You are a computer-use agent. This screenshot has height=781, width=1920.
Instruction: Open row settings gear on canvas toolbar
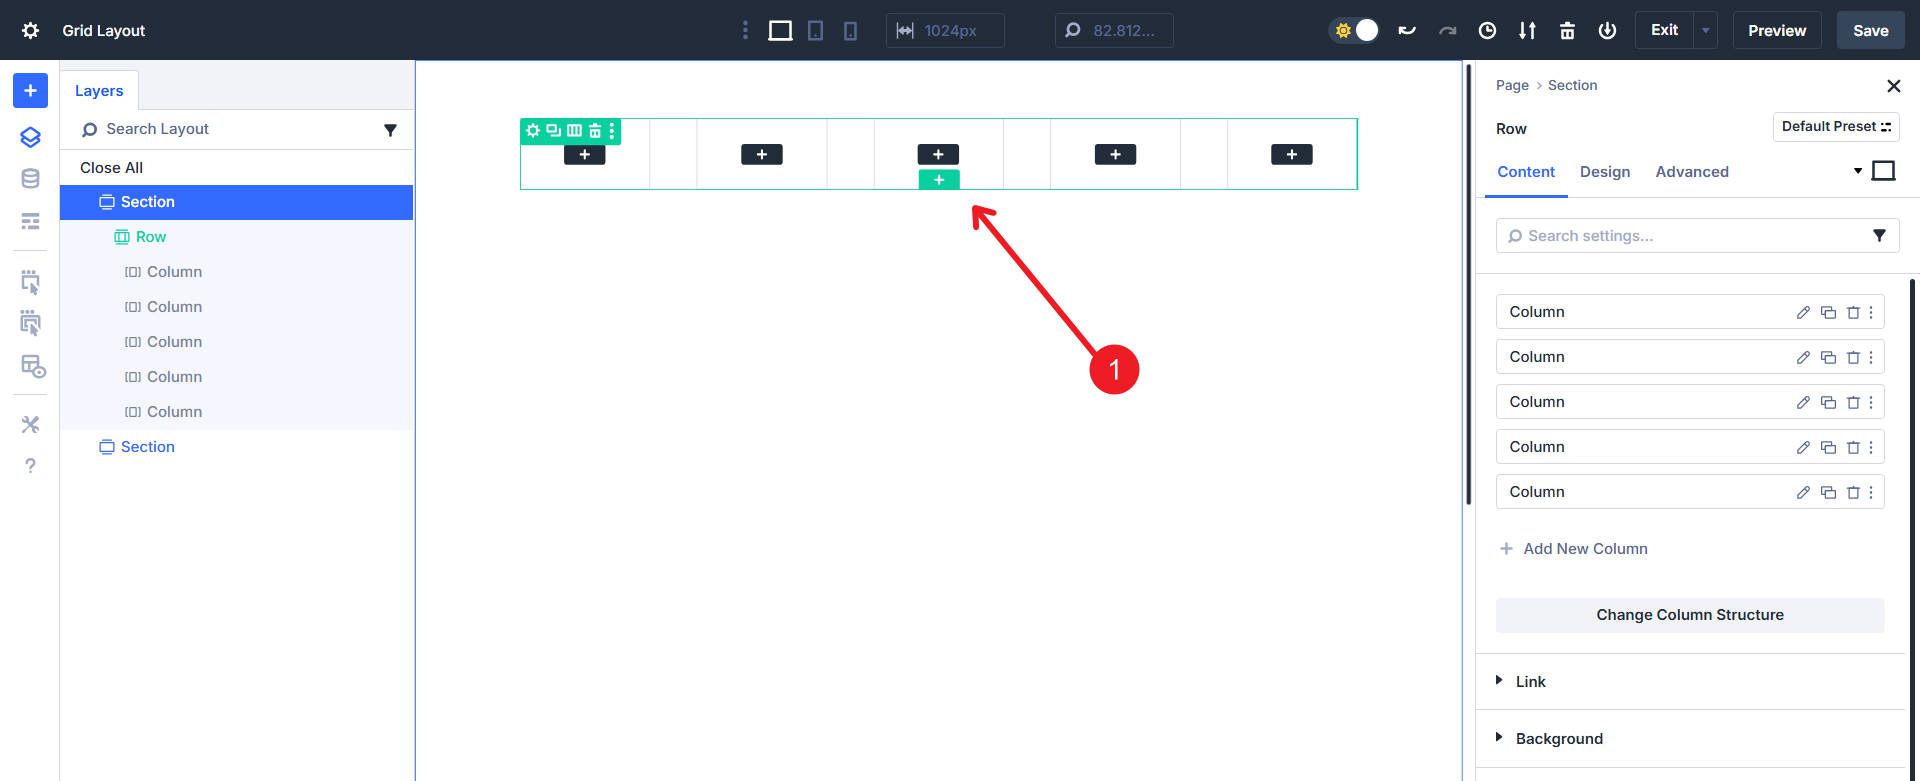click(x=533, y=130)
